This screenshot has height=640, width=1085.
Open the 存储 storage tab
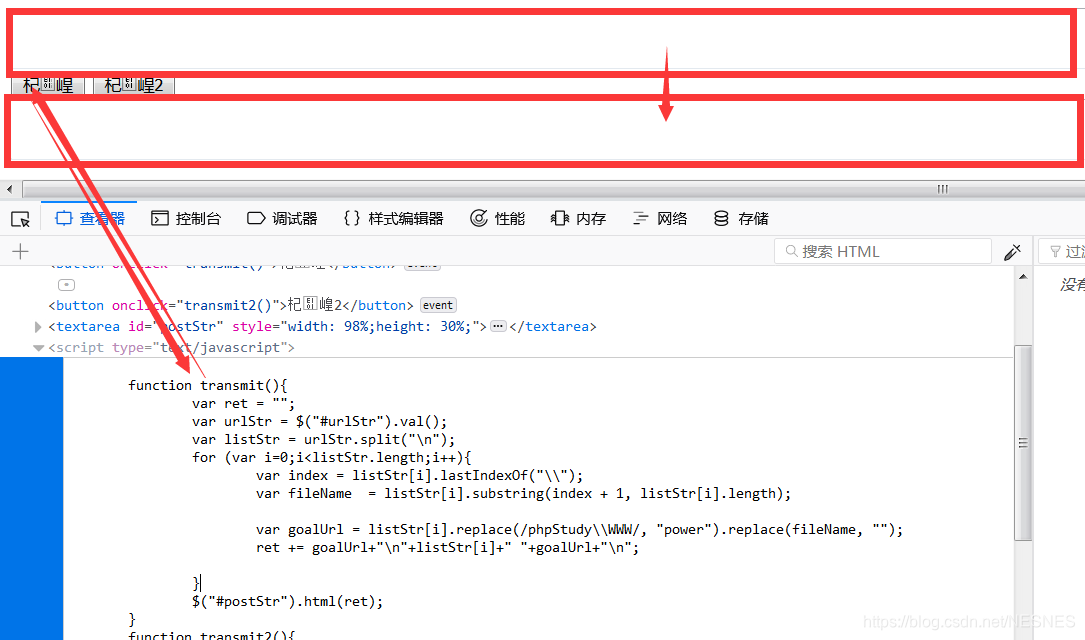point(741,219)
